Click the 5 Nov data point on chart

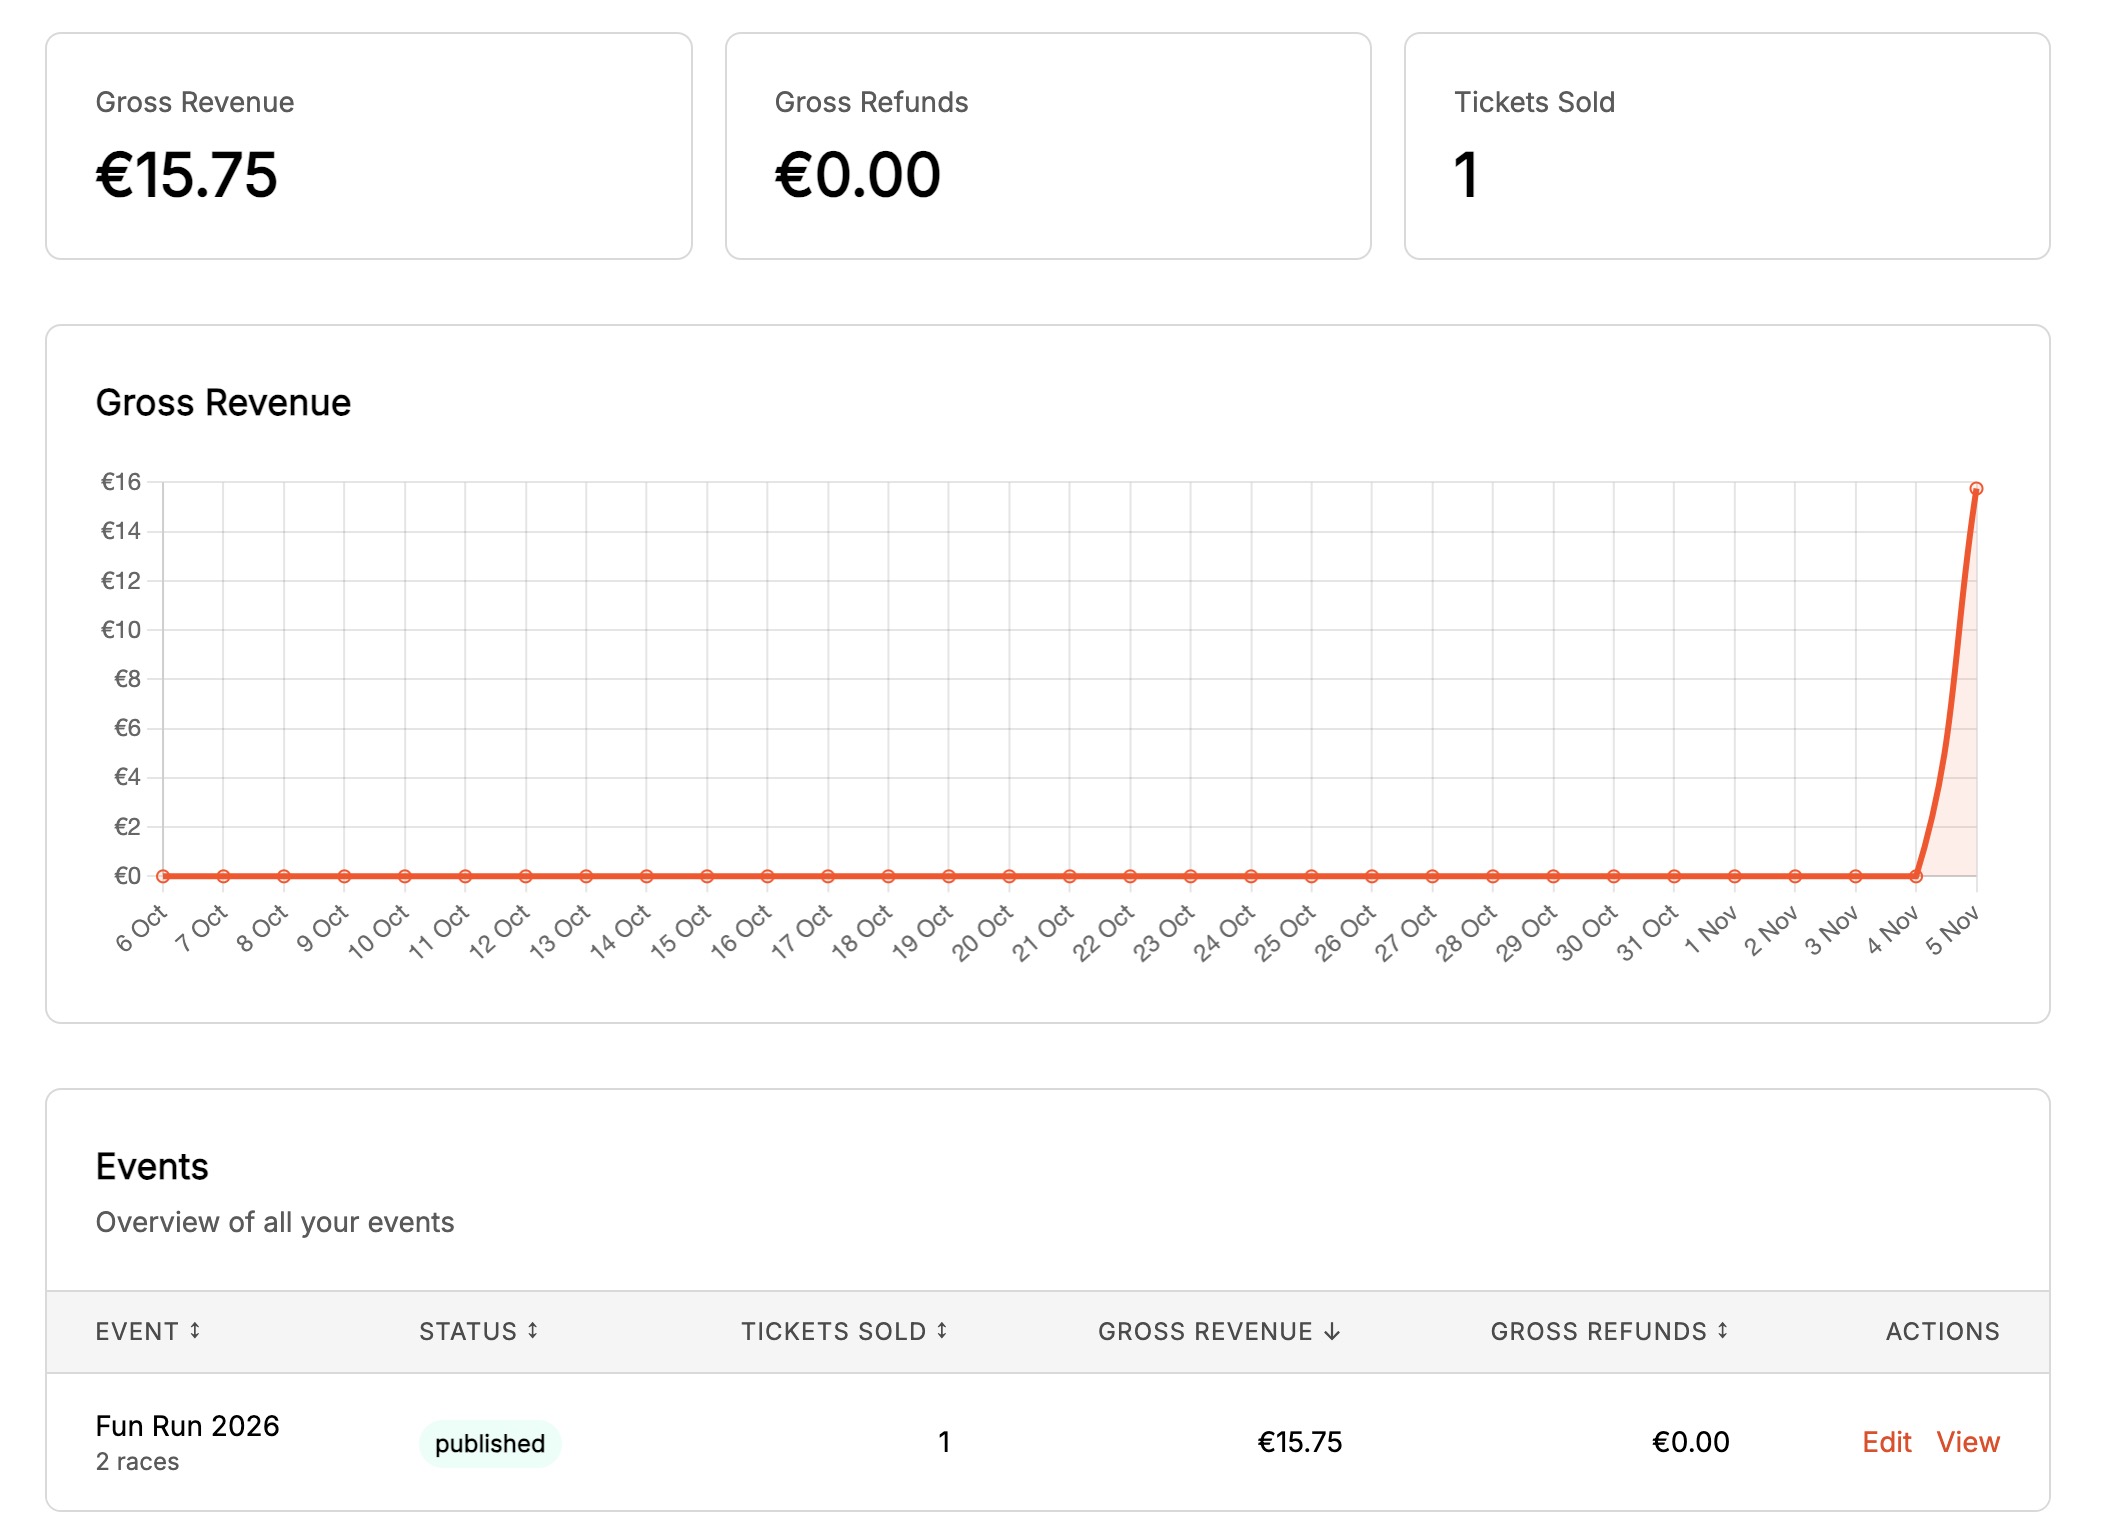tap(1976, 489)
